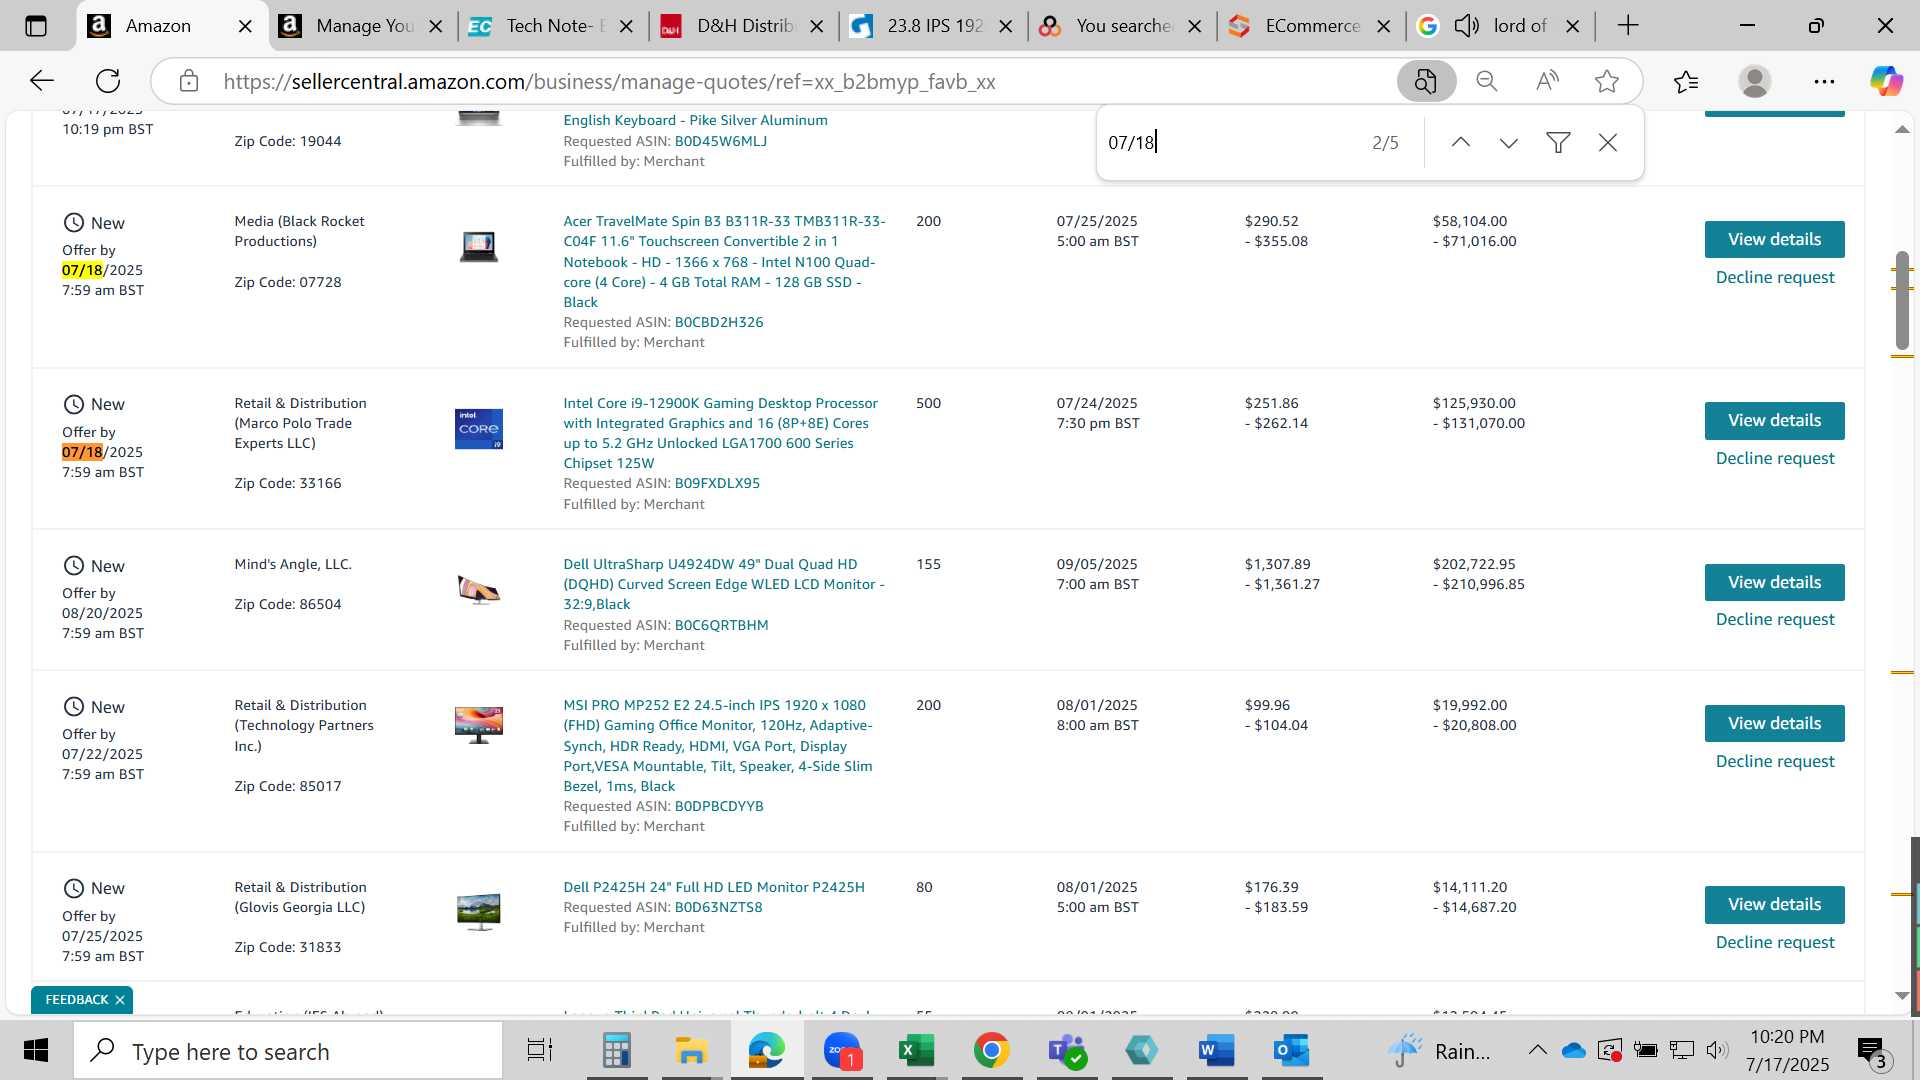The image size is (1920, 1080).
Task: Click the MSI monitor thumbnail
Action: tap(478, 725)
